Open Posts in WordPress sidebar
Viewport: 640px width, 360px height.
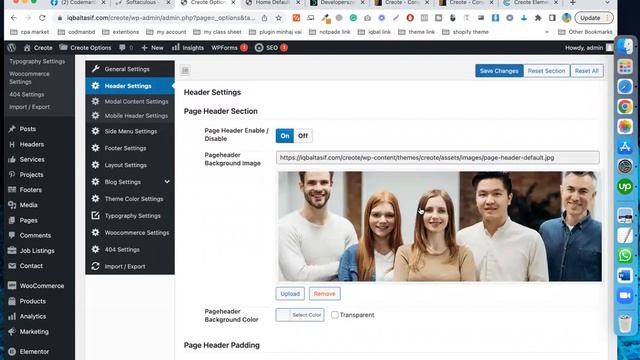coord(27,129)
